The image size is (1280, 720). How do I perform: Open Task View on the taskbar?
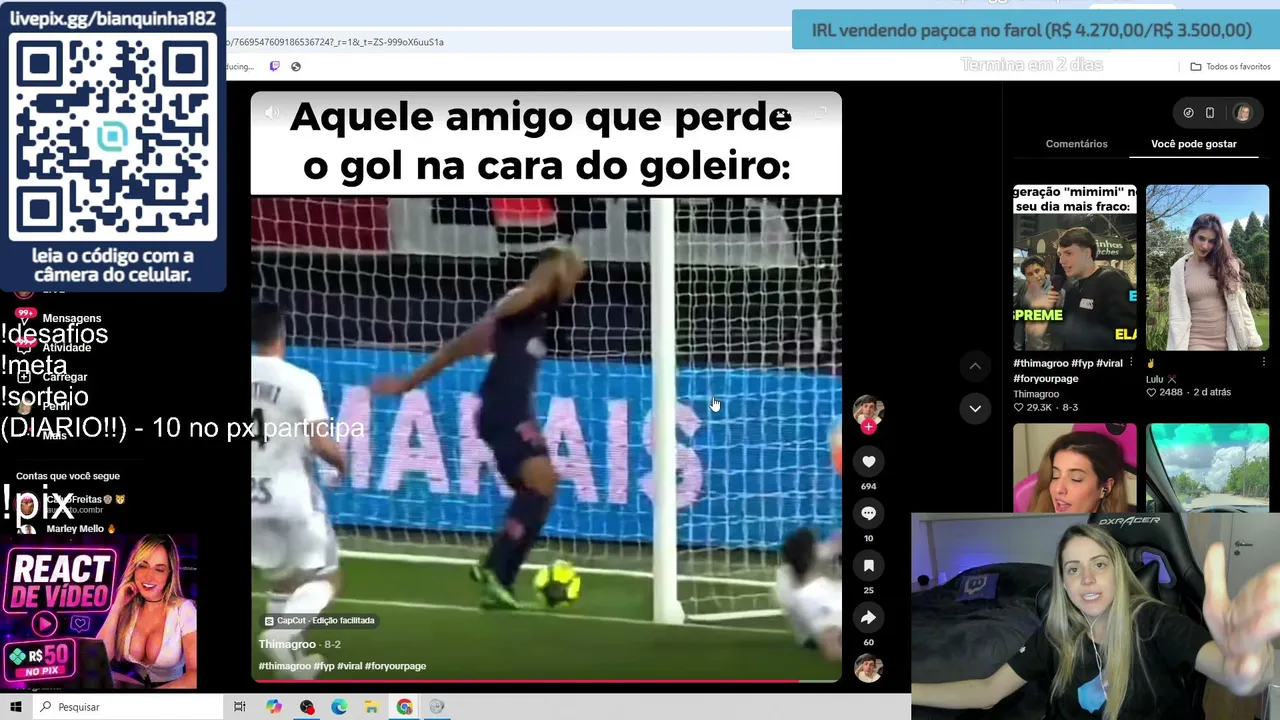tap(240, 707)
